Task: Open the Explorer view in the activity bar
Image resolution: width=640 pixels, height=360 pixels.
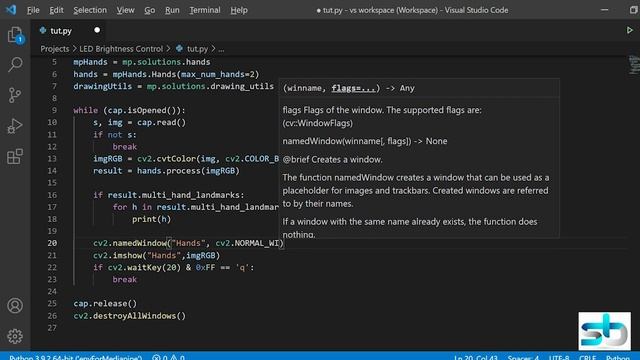Action: (x=15, y=35)
